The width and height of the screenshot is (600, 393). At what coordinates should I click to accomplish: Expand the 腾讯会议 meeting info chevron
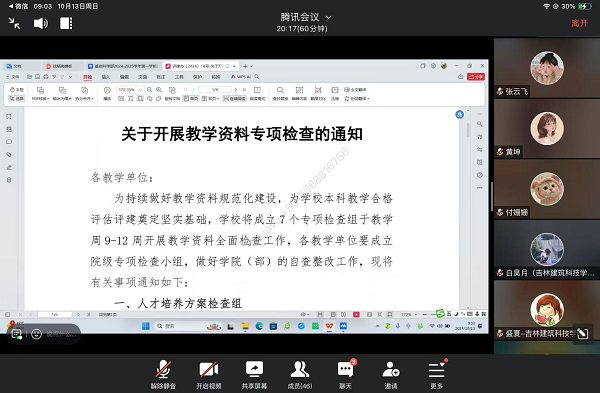pos(328,17)
